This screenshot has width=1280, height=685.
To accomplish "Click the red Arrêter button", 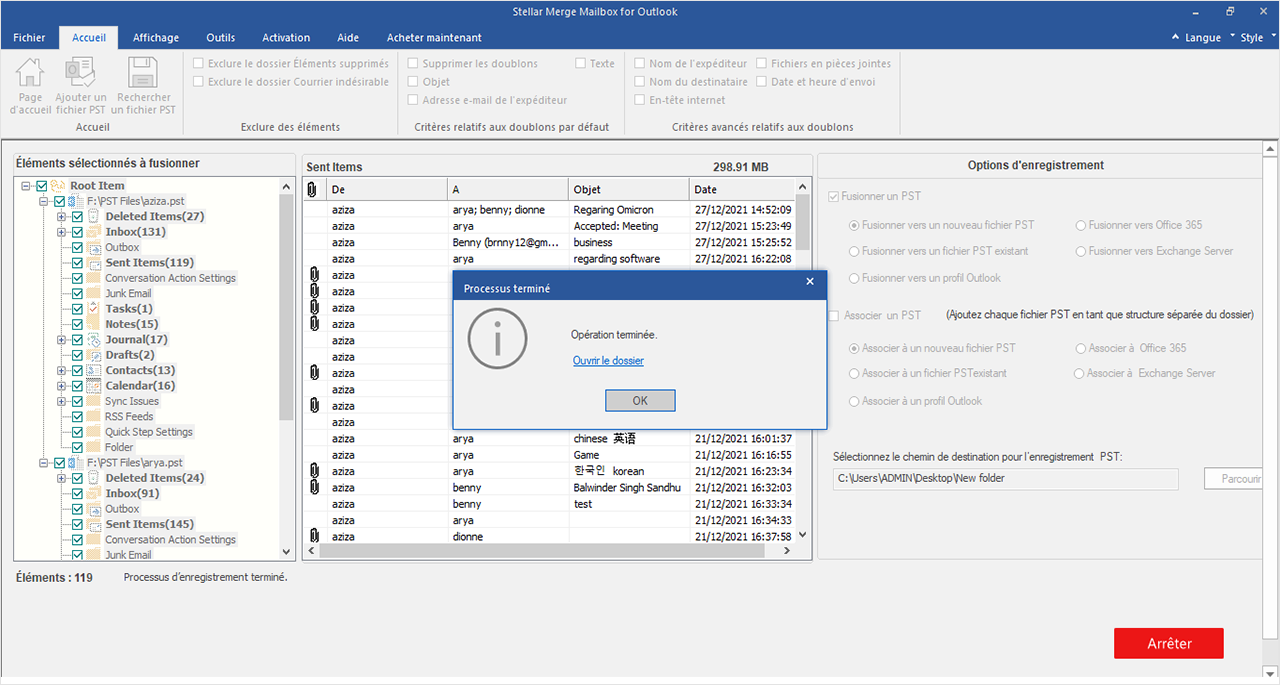I will [1169, 643].
